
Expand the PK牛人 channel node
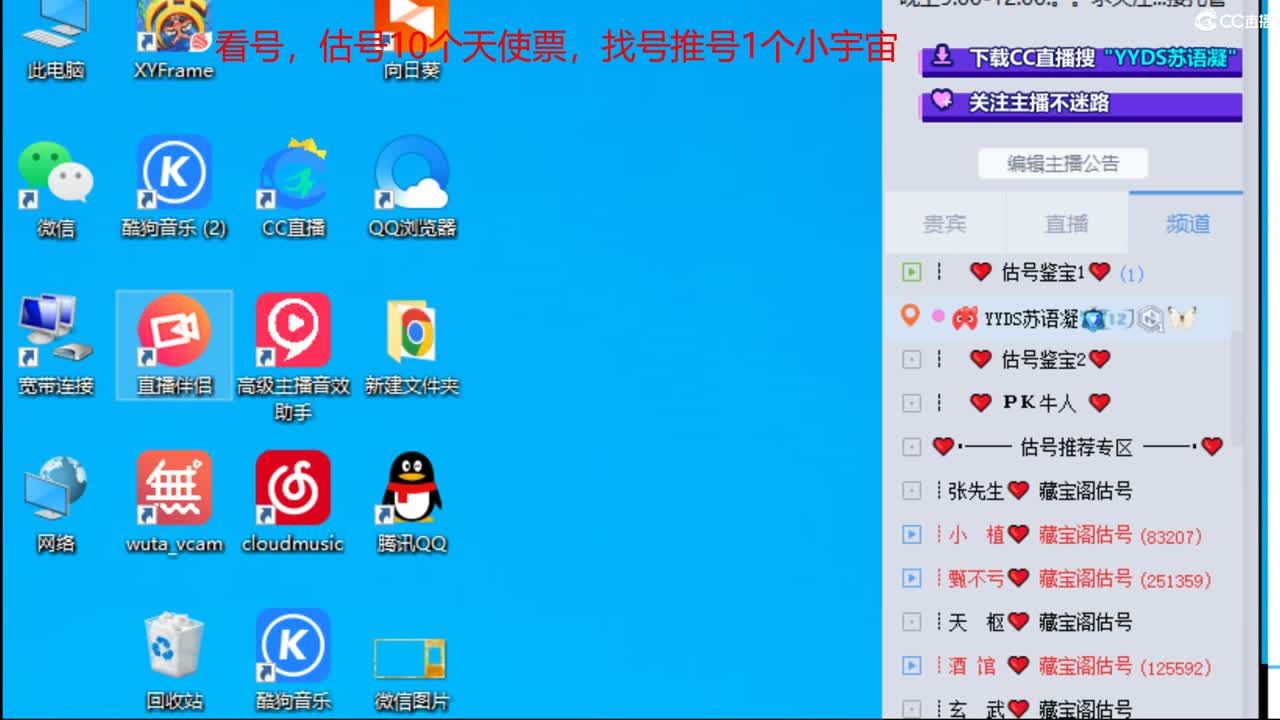pos(911,403)
